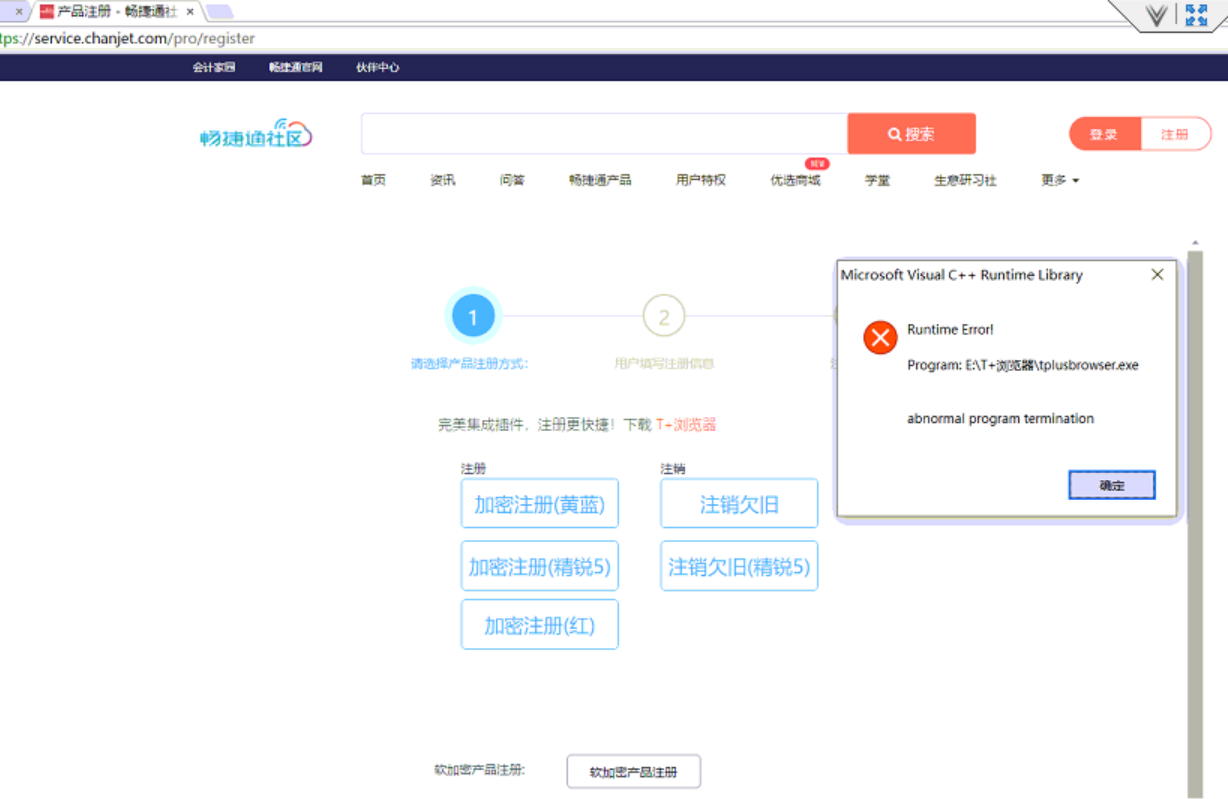Click the fullscreen arrows icon at top right
Screen dimensions: 1228x799
pos(1196,14)
